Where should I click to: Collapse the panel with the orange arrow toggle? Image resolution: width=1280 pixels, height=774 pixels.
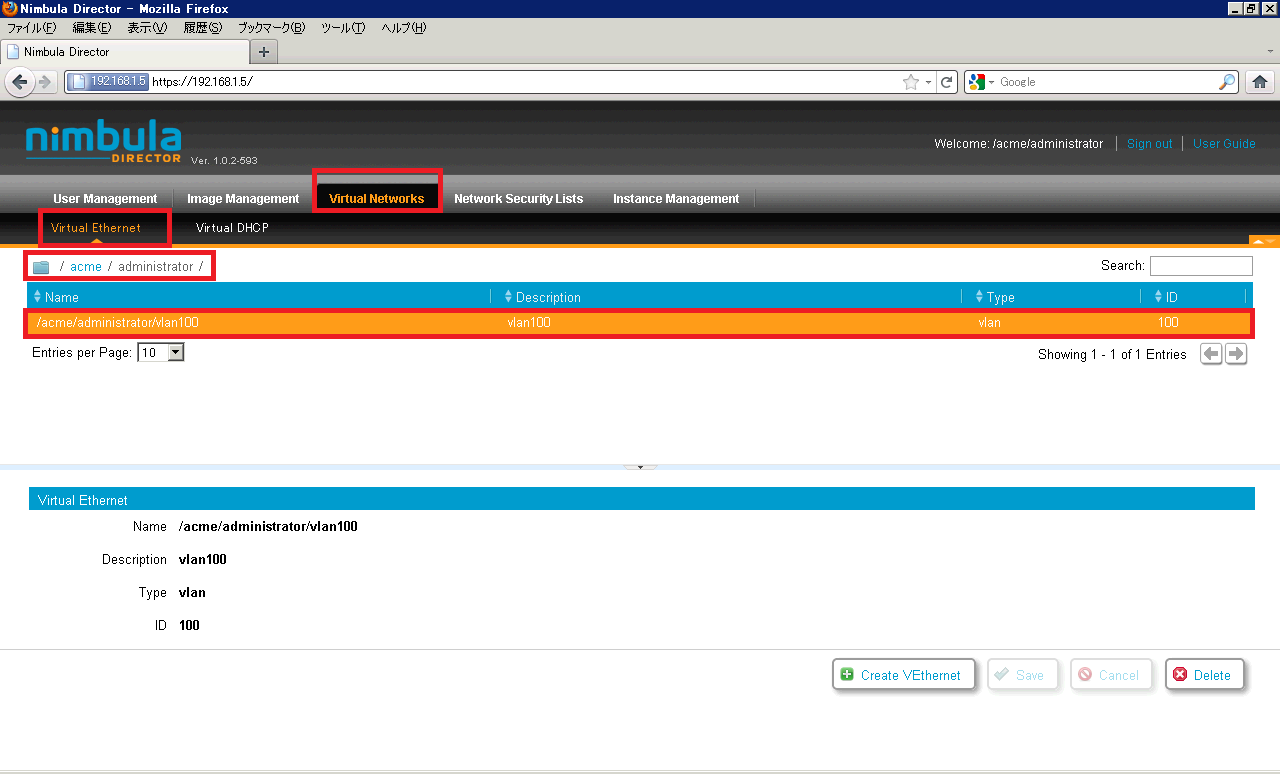1264,240
